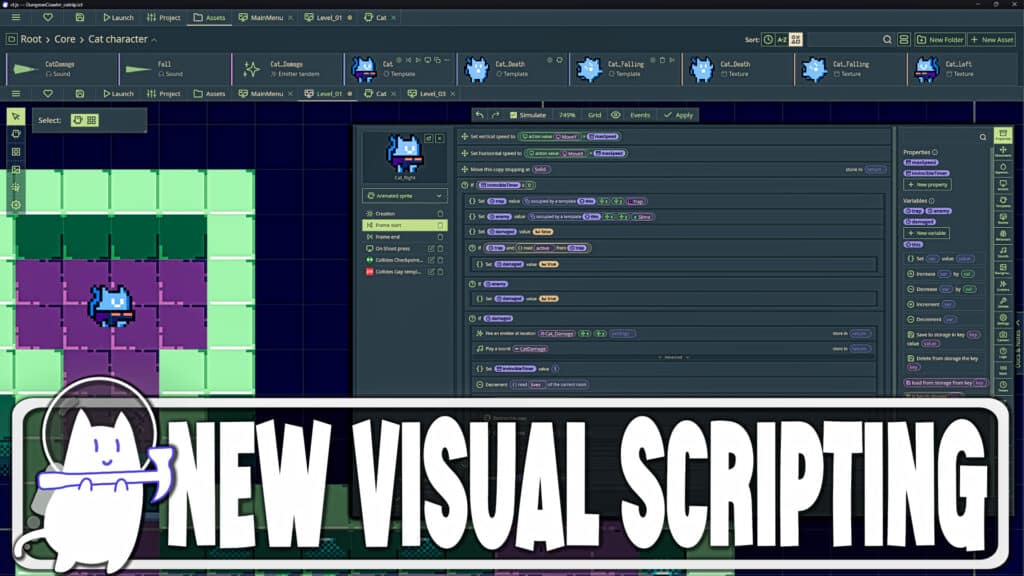Delete the Creation event

pos(440,214)
